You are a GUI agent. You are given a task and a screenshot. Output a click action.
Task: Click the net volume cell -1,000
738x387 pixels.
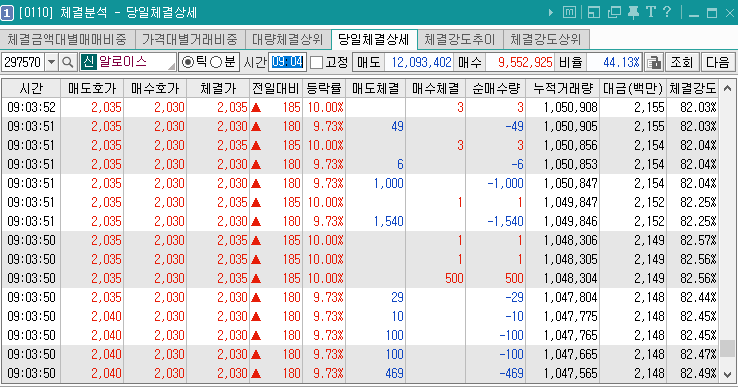[x=496, y=183]
